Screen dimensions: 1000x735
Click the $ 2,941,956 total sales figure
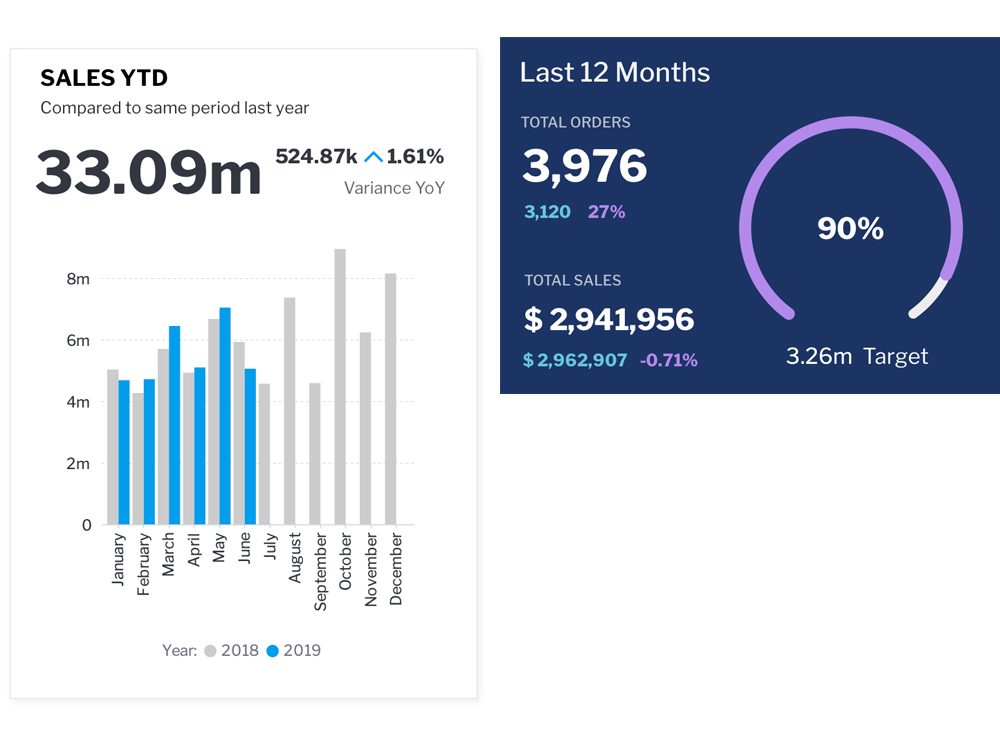(609, 320)
